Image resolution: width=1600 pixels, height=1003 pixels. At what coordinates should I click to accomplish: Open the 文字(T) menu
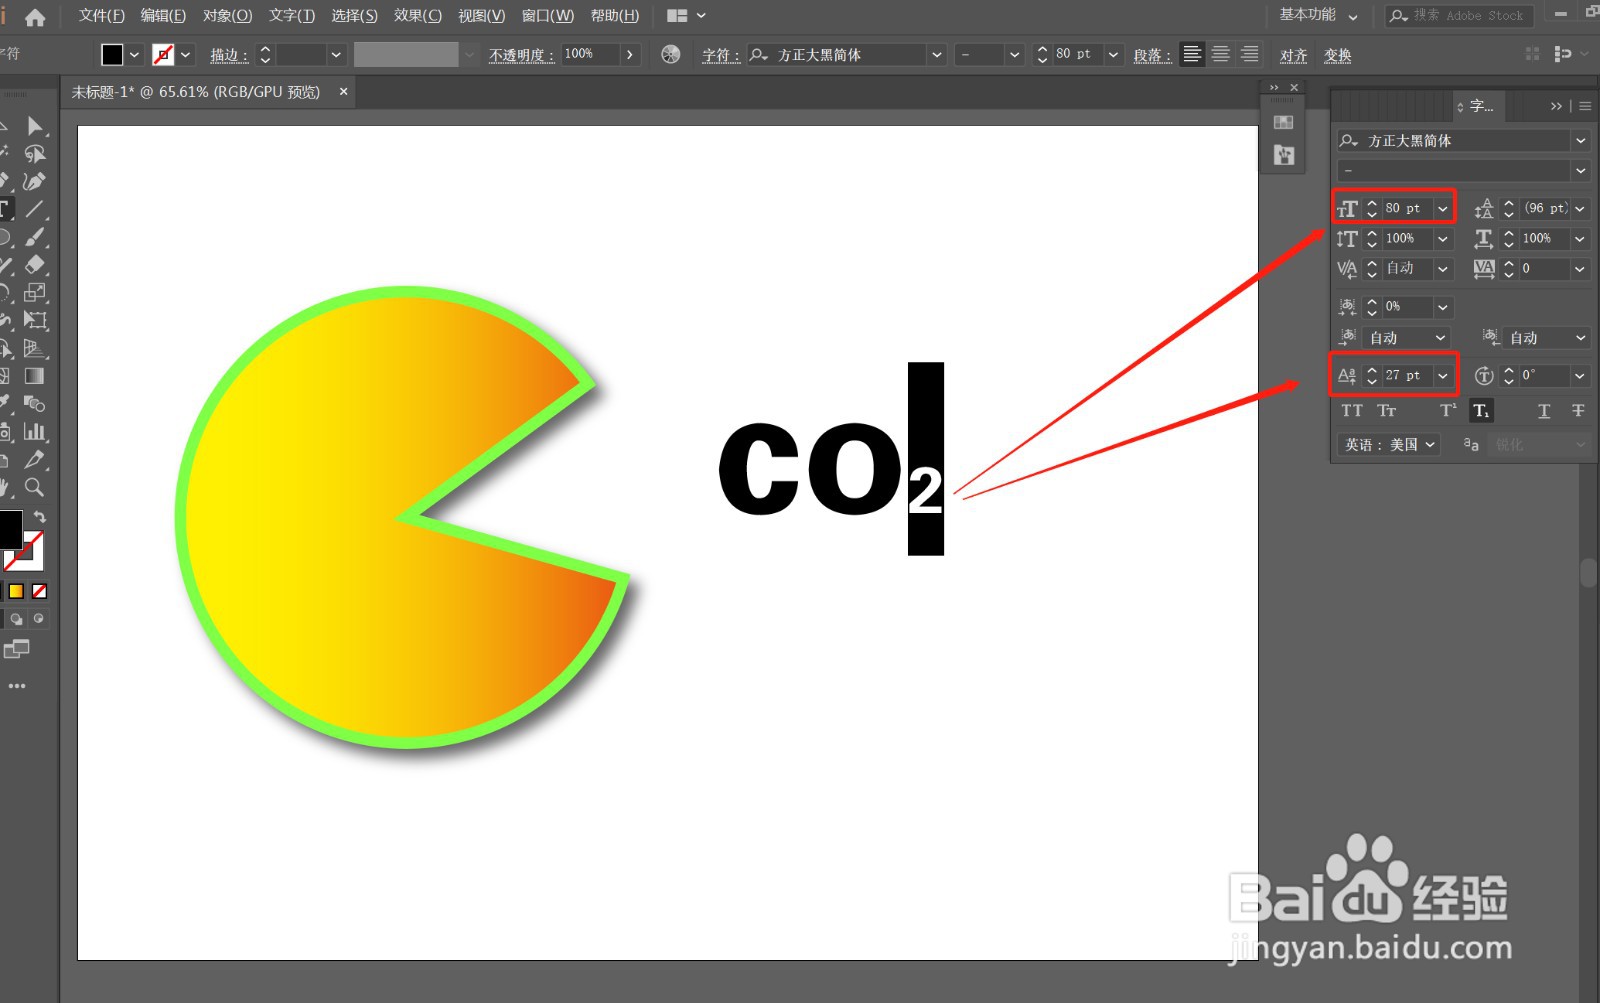click(x=292, y=16)
